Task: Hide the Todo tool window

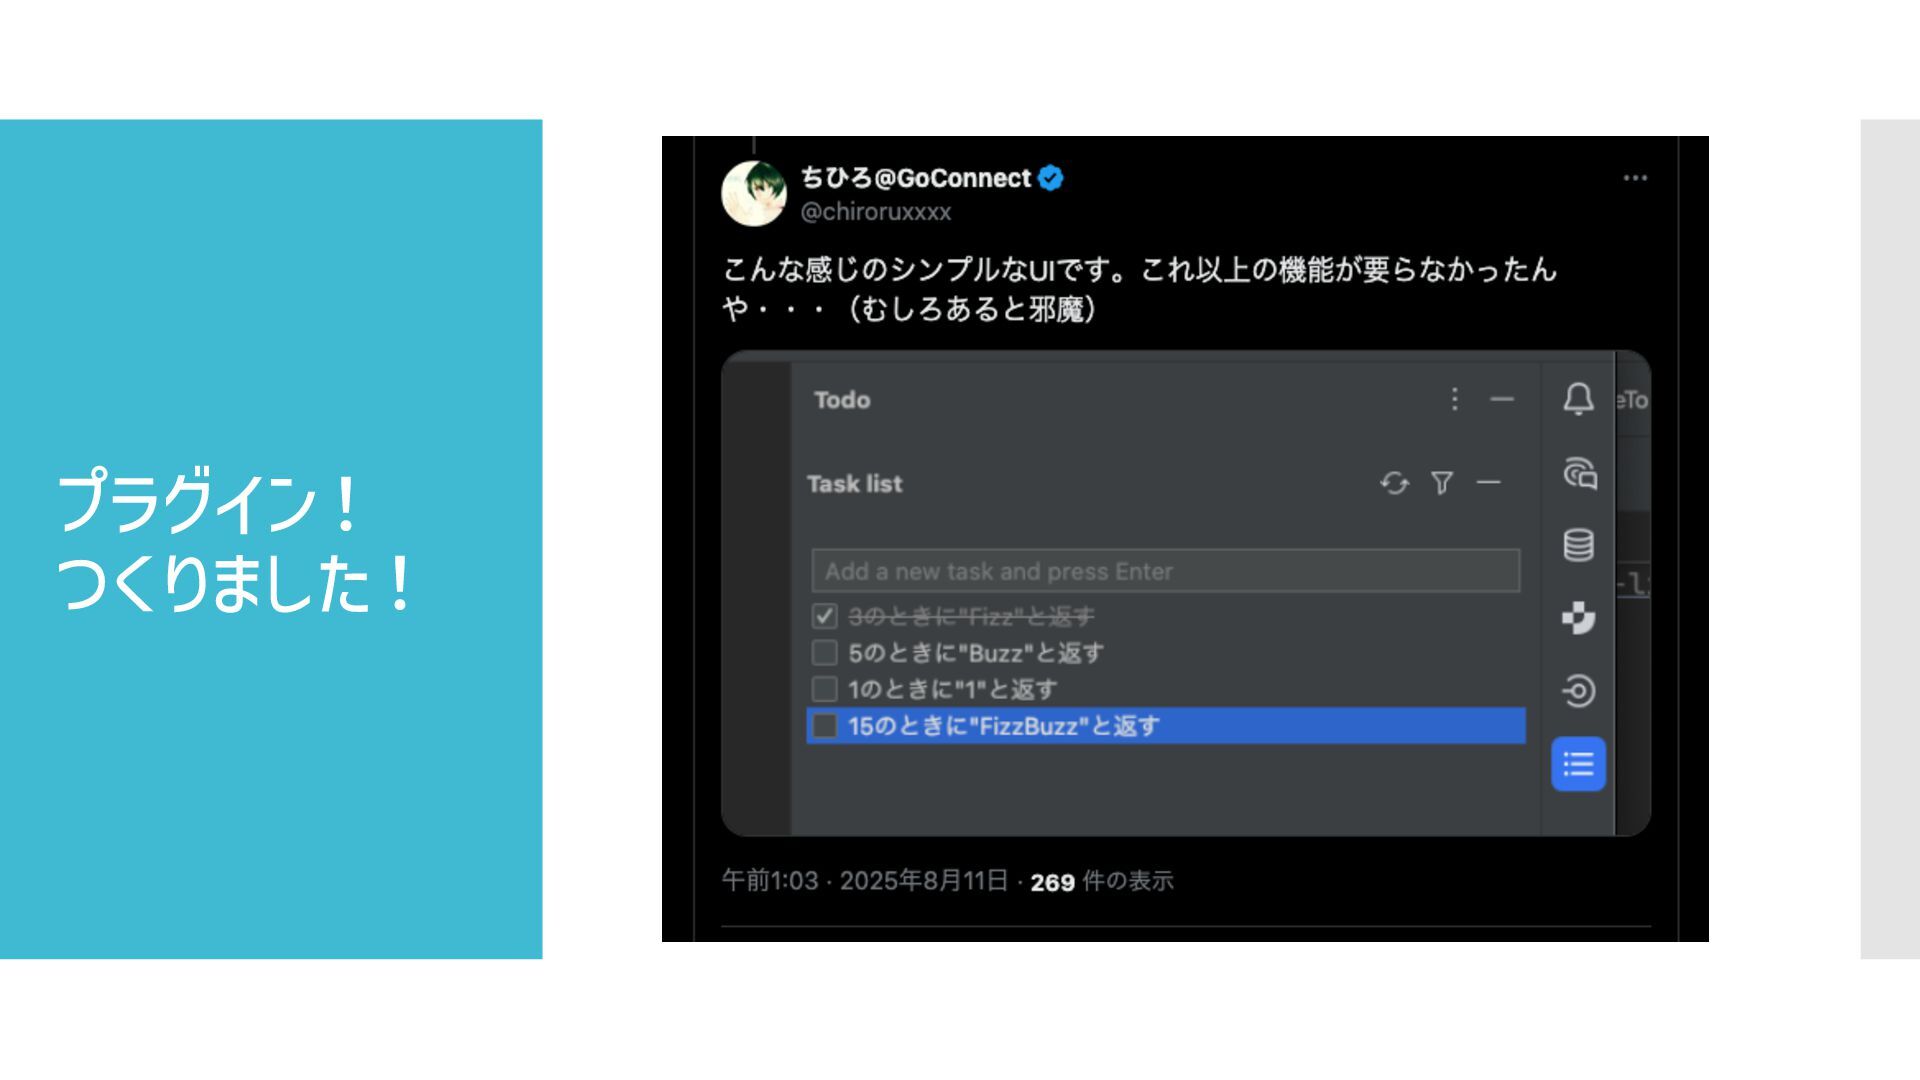Action: coord(1502,399)
